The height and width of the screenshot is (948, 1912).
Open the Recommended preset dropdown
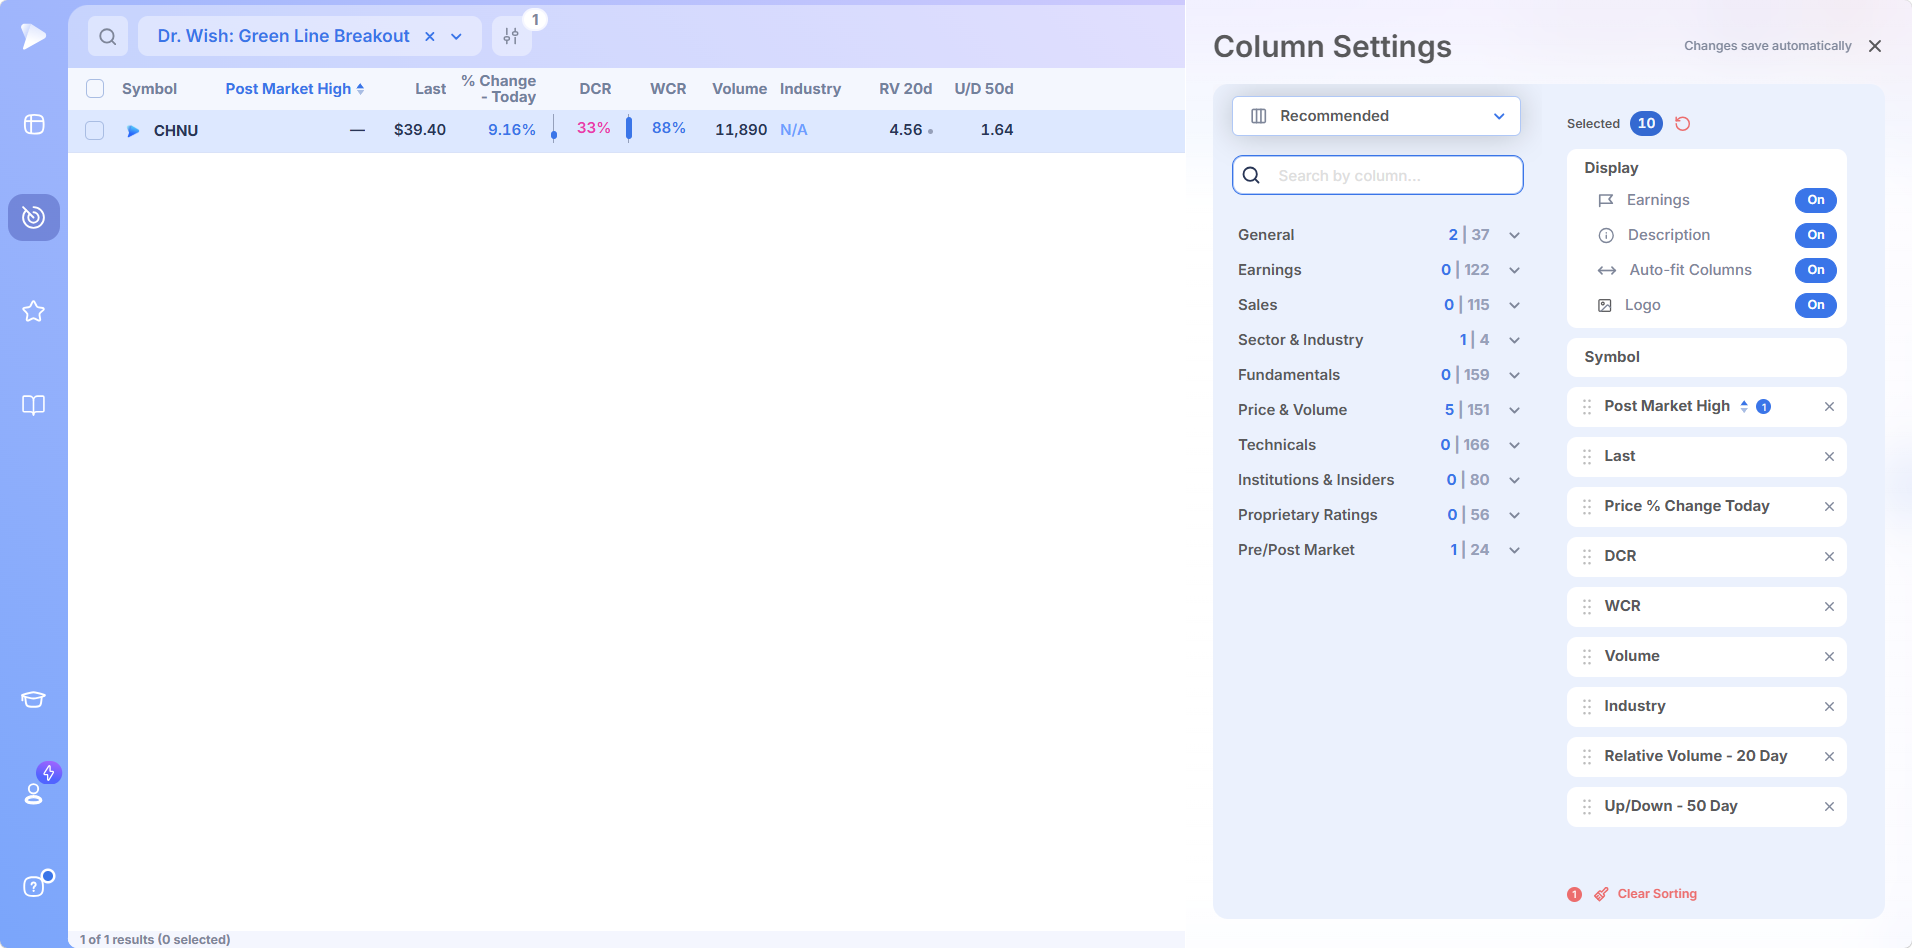pos(1376,116)
